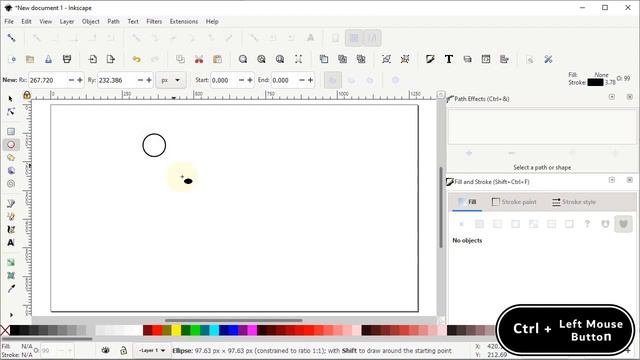The height and width of the screenshot is (360, 640).
Task: Zoom to fit drawing icon
Action: point(261,60)
